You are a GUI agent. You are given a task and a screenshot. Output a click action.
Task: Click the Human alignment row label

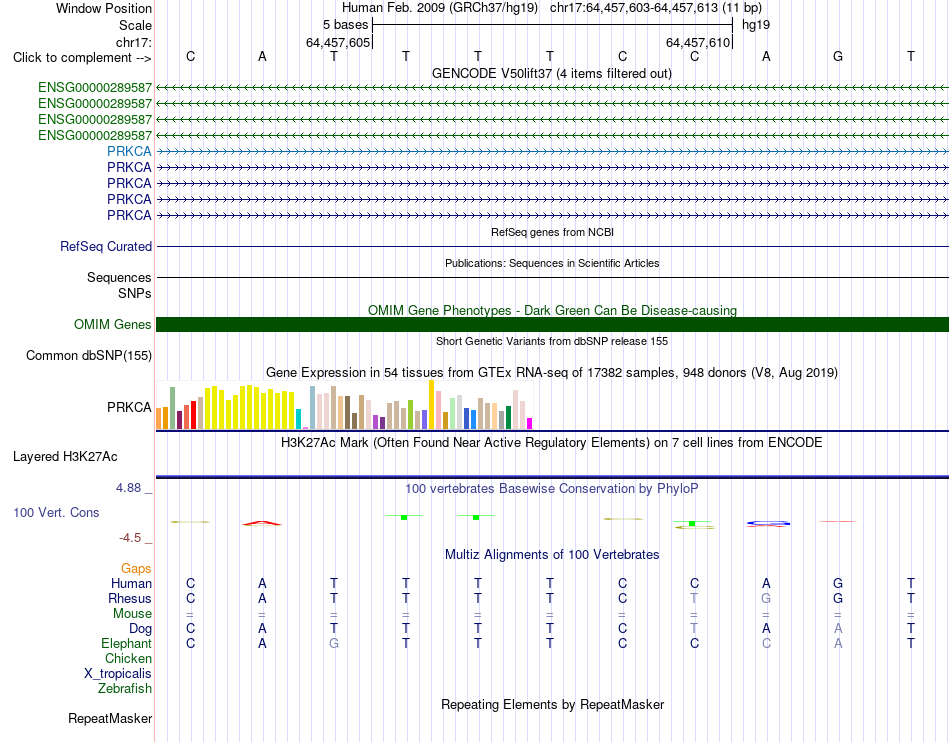[x=131, y=583]
